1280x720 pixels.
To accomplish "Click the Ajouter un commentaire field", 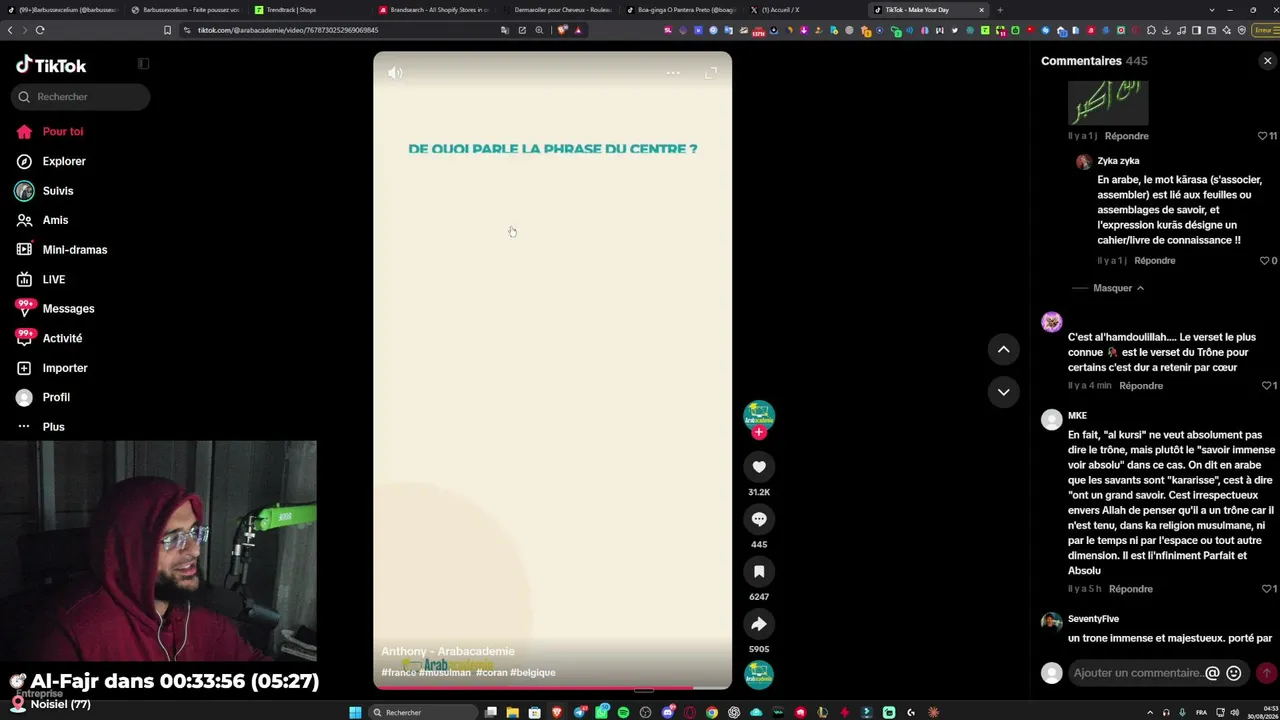I will tap(1138, 673).
